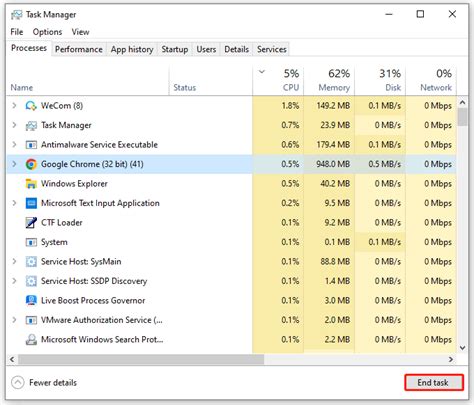This screenshot has width=474, height=405.
Task: Open the View menu
Action: pyautogui.click(x=80, y=32)
